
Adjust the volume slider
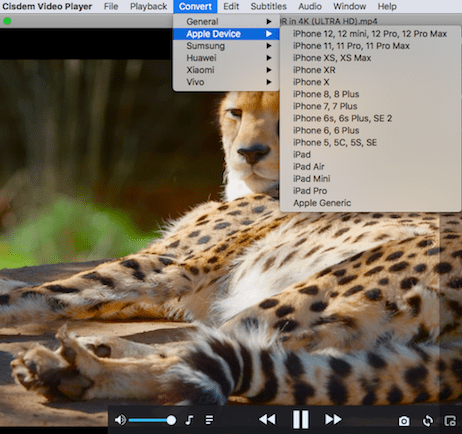(152, 420)
